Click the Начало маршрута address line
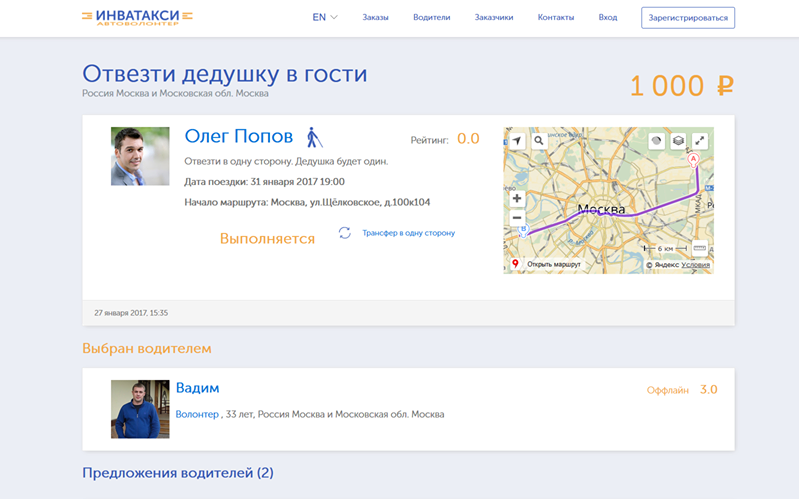Viewport: 799px width, 499px height. coord(307,202)
